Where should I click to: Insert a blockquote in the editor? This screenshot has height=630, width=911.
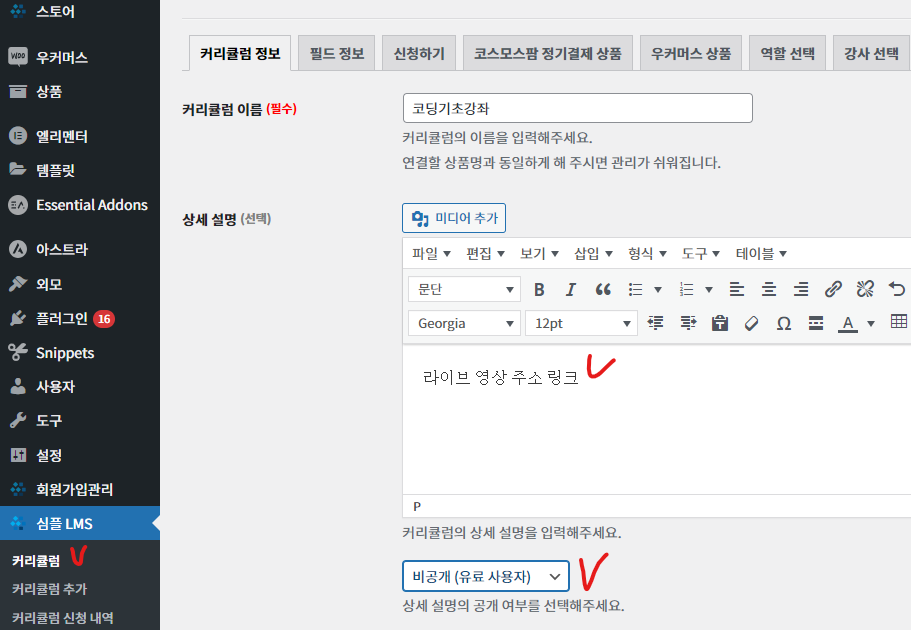(x=603, y=289)
